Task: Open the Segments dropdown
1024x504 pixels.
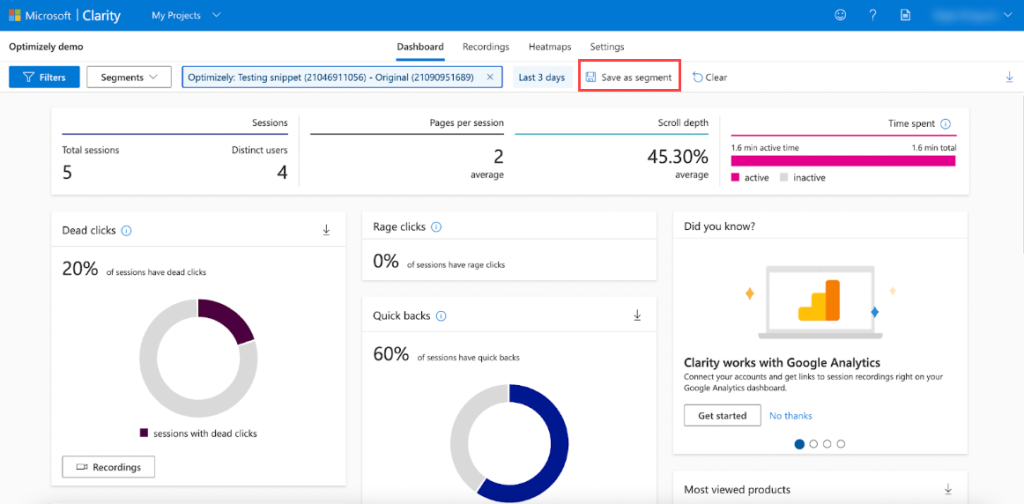Action: [129, 77]
